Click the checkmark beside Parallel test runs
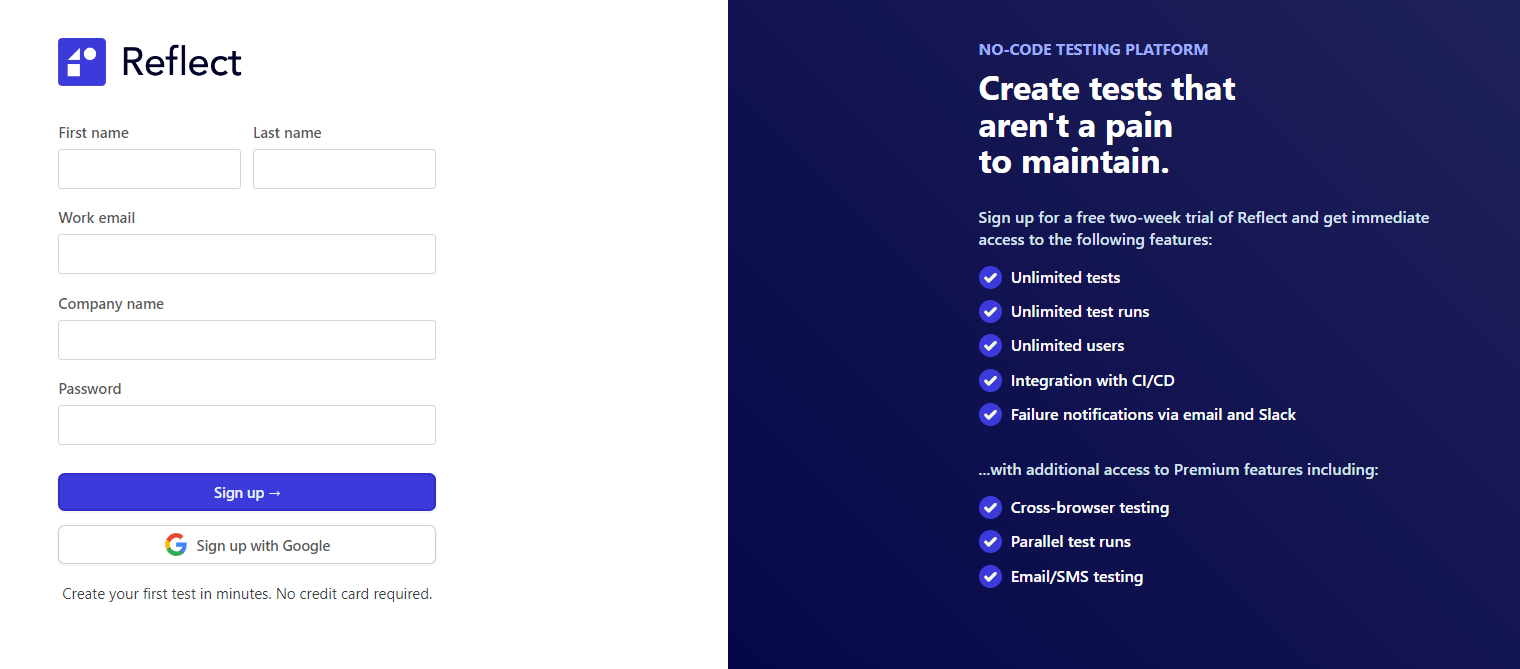Viewport: 1520px width, 669px height. click(x=990, y=541)
